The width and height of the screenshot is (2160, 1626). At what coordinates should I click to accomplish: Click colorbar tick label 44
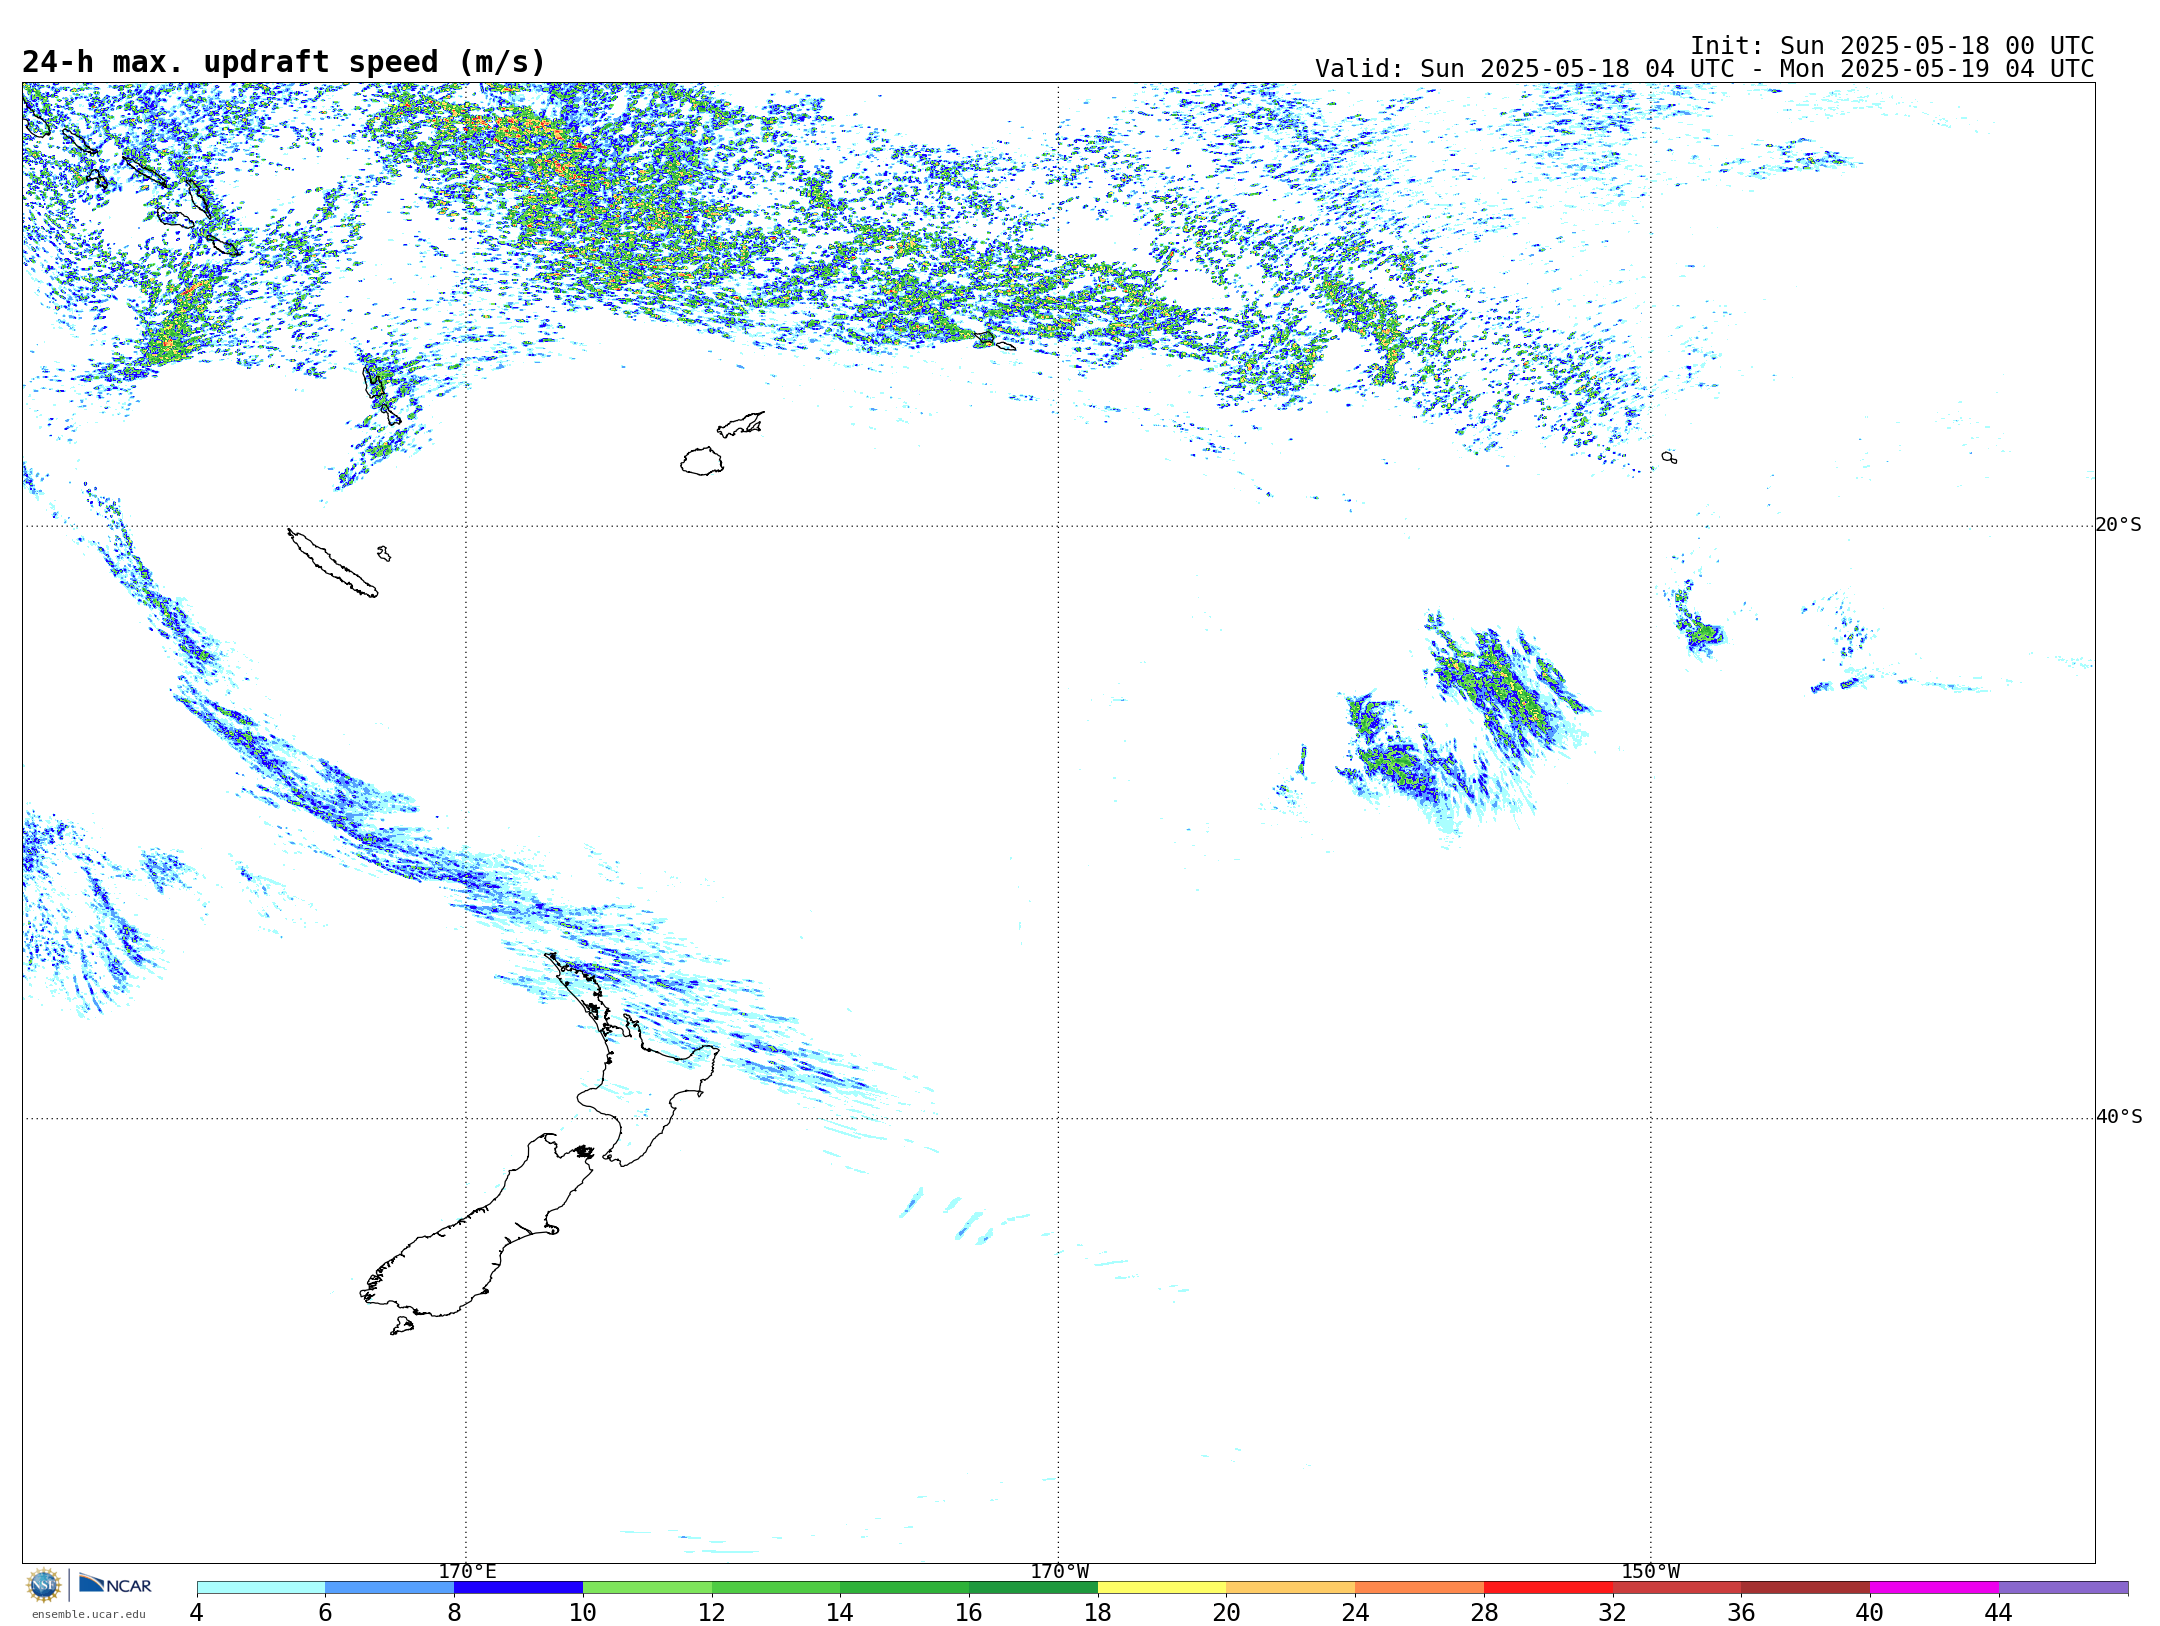[x=1998, y=1612]
